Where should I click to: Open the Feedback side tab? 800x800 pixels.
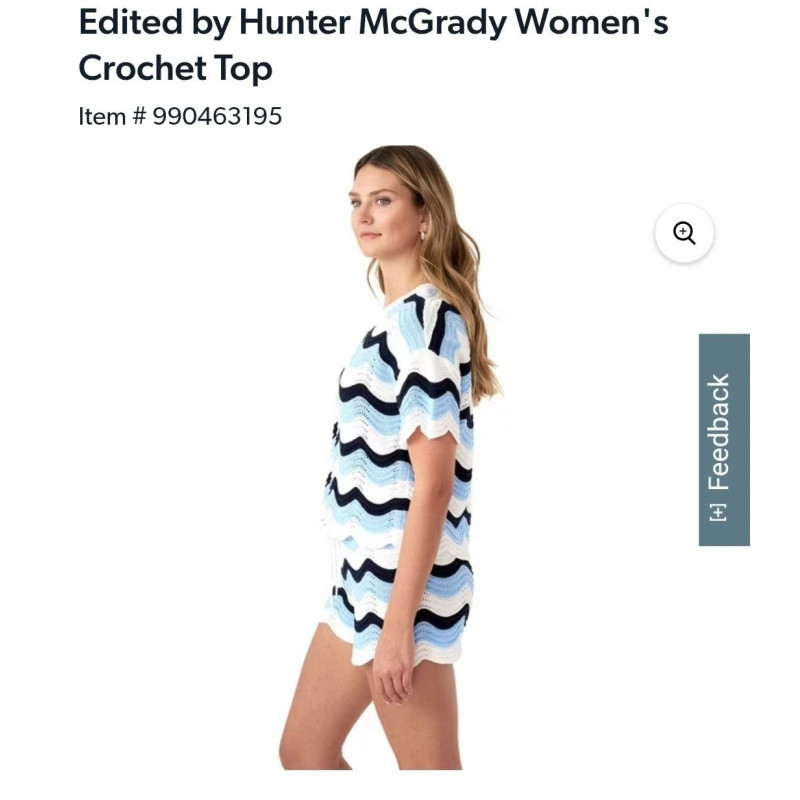724,440
